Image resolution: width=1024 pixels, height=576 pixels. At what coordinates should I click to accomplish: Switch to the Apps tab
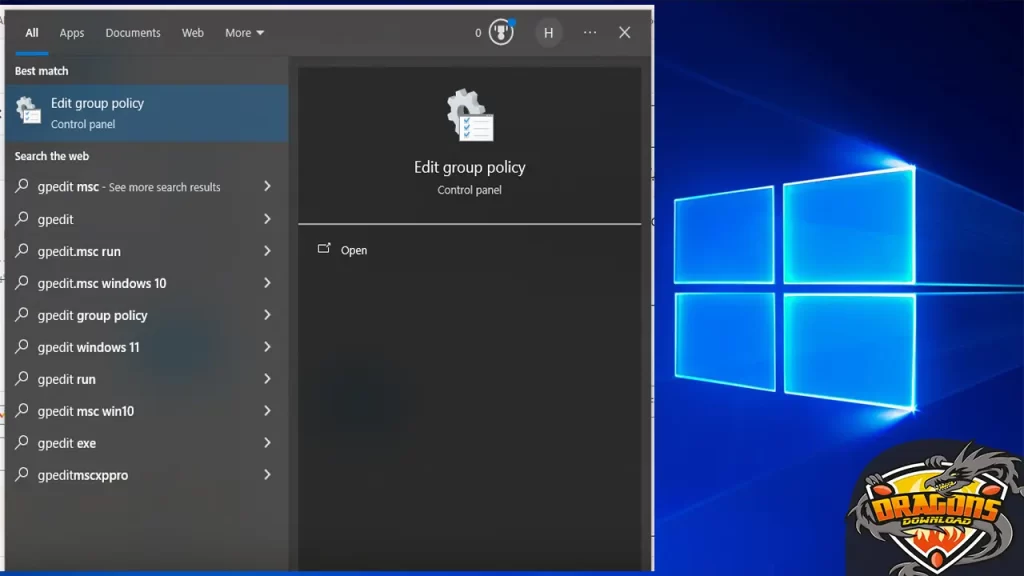coord(71,32)
